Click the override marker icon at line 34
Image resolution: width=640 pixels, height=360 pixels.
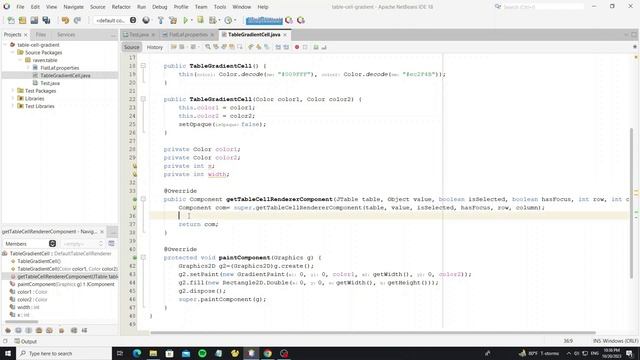(135, 199)
